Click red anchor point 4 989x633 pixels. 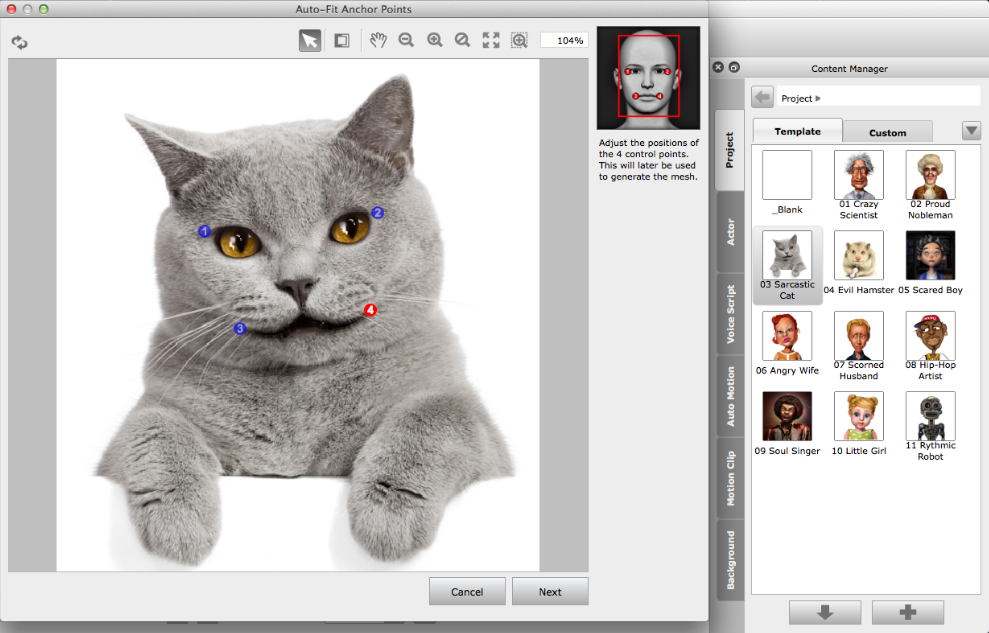point(370,310)
